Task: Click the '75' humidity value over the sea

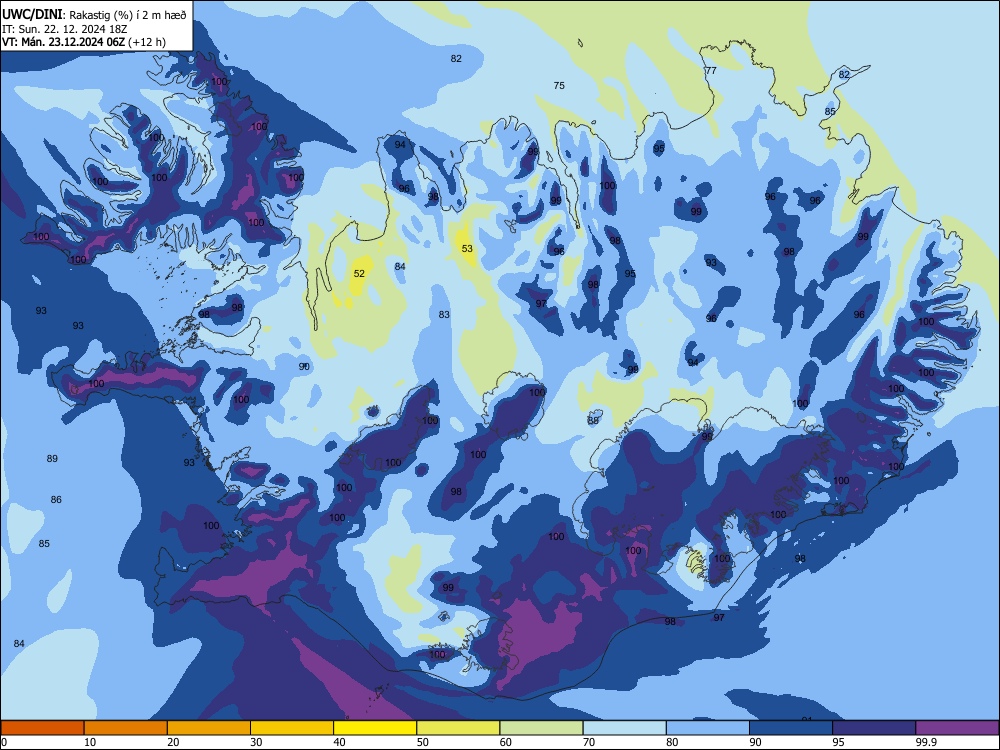Action: tap(559, 85)
